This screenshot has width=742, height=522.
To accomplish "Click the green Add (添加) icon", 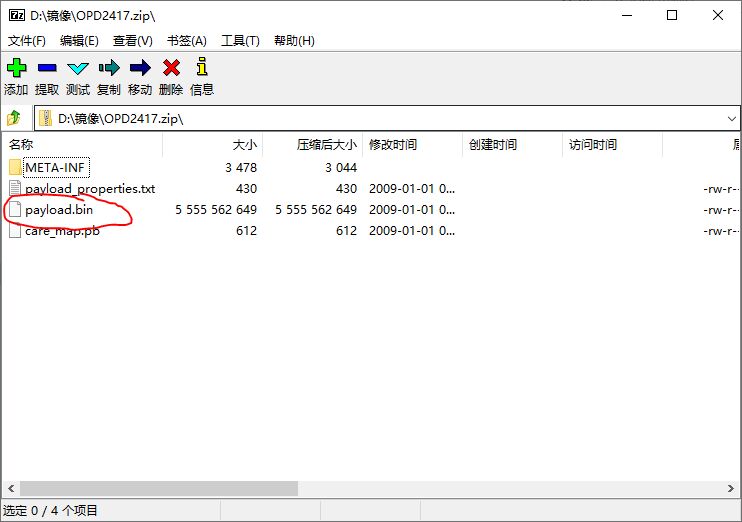I will point(16,69).
